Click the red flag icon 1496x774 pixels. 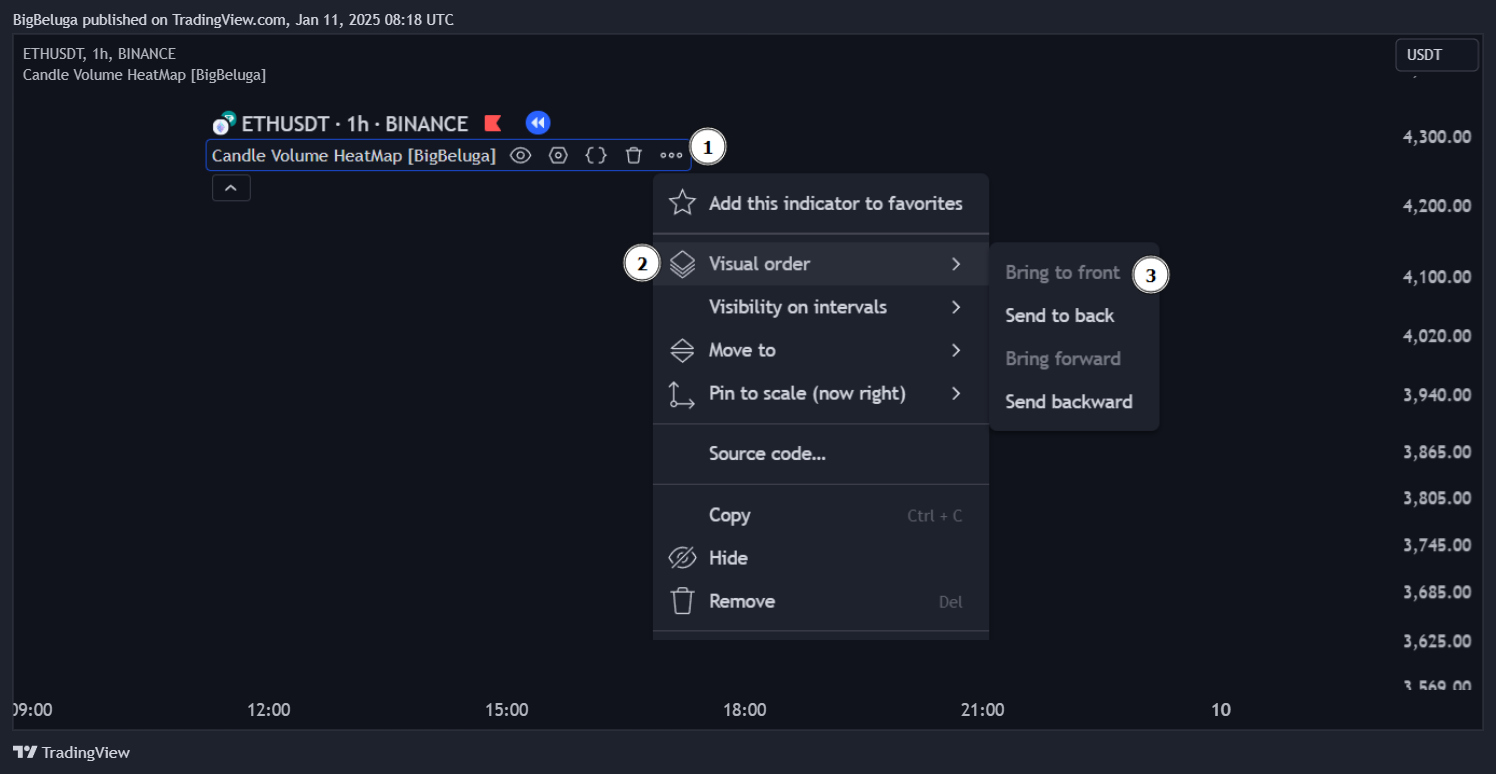pos(493,123)
